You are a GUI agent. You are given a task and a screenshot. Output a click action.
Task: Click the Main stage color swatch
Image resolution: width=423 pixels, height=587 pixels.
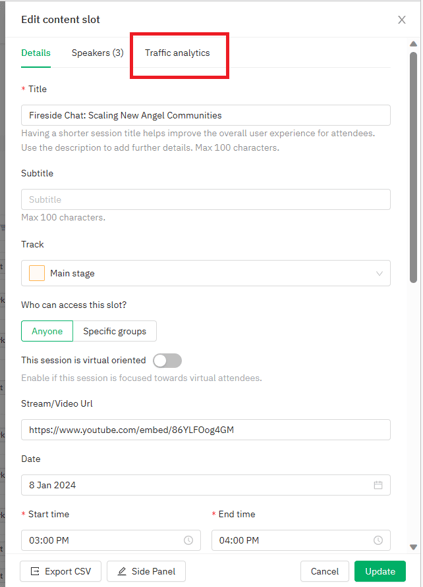pos(37,273)
